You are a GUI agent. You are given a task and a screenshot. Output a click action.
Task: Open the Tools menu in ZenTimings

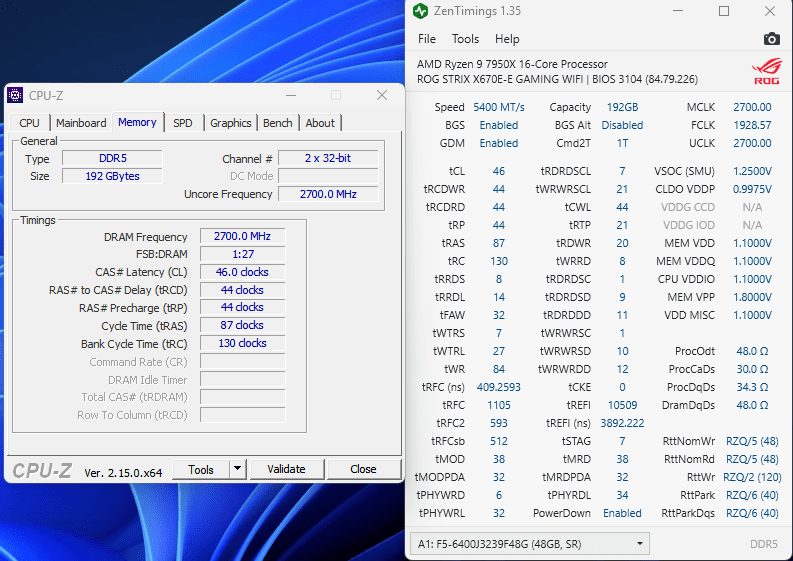tap(465, 39)
